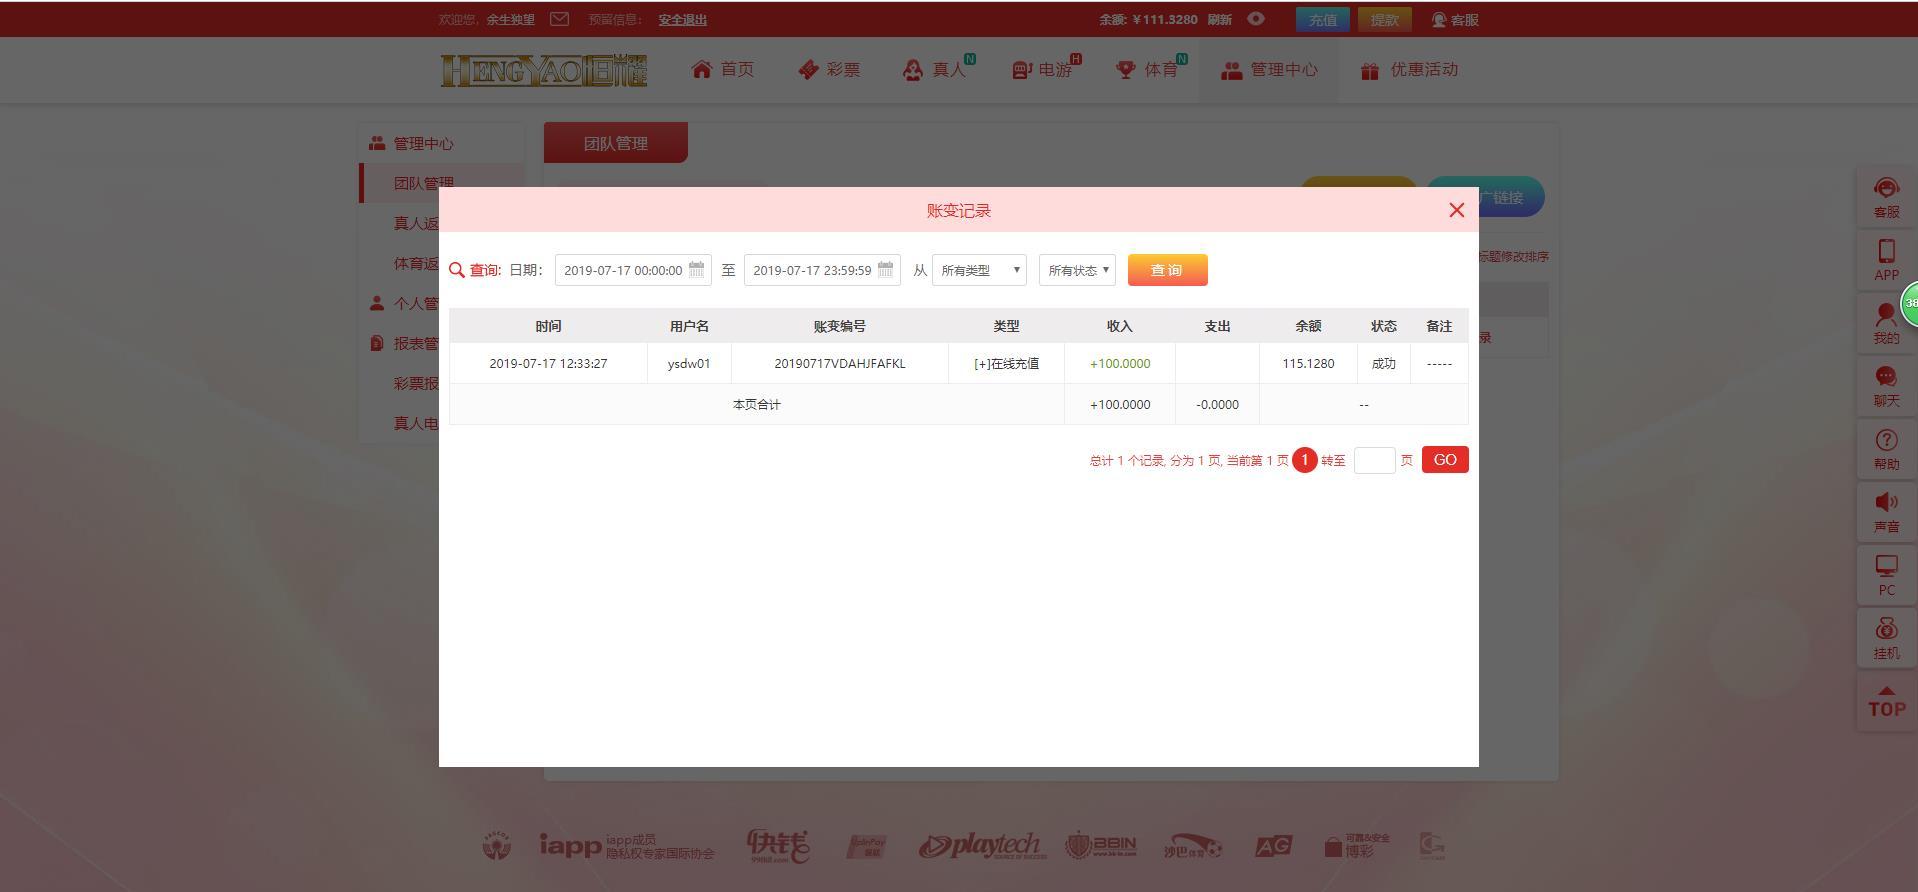1918x892 pixels.
Task: Click the AG logo in footer
Action: pyautogui.click(x=1273, y=847)
